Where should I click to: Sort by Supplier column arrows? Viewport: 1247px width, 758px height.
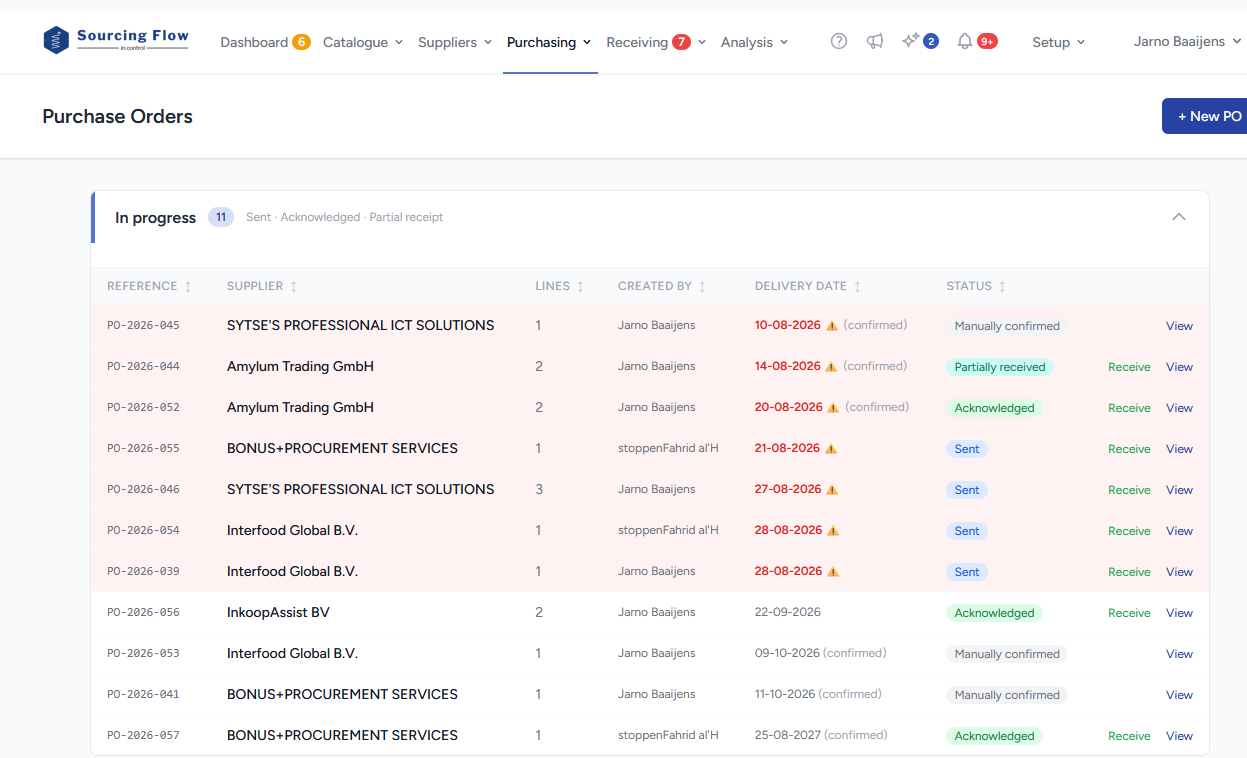[x=293, y=286]
